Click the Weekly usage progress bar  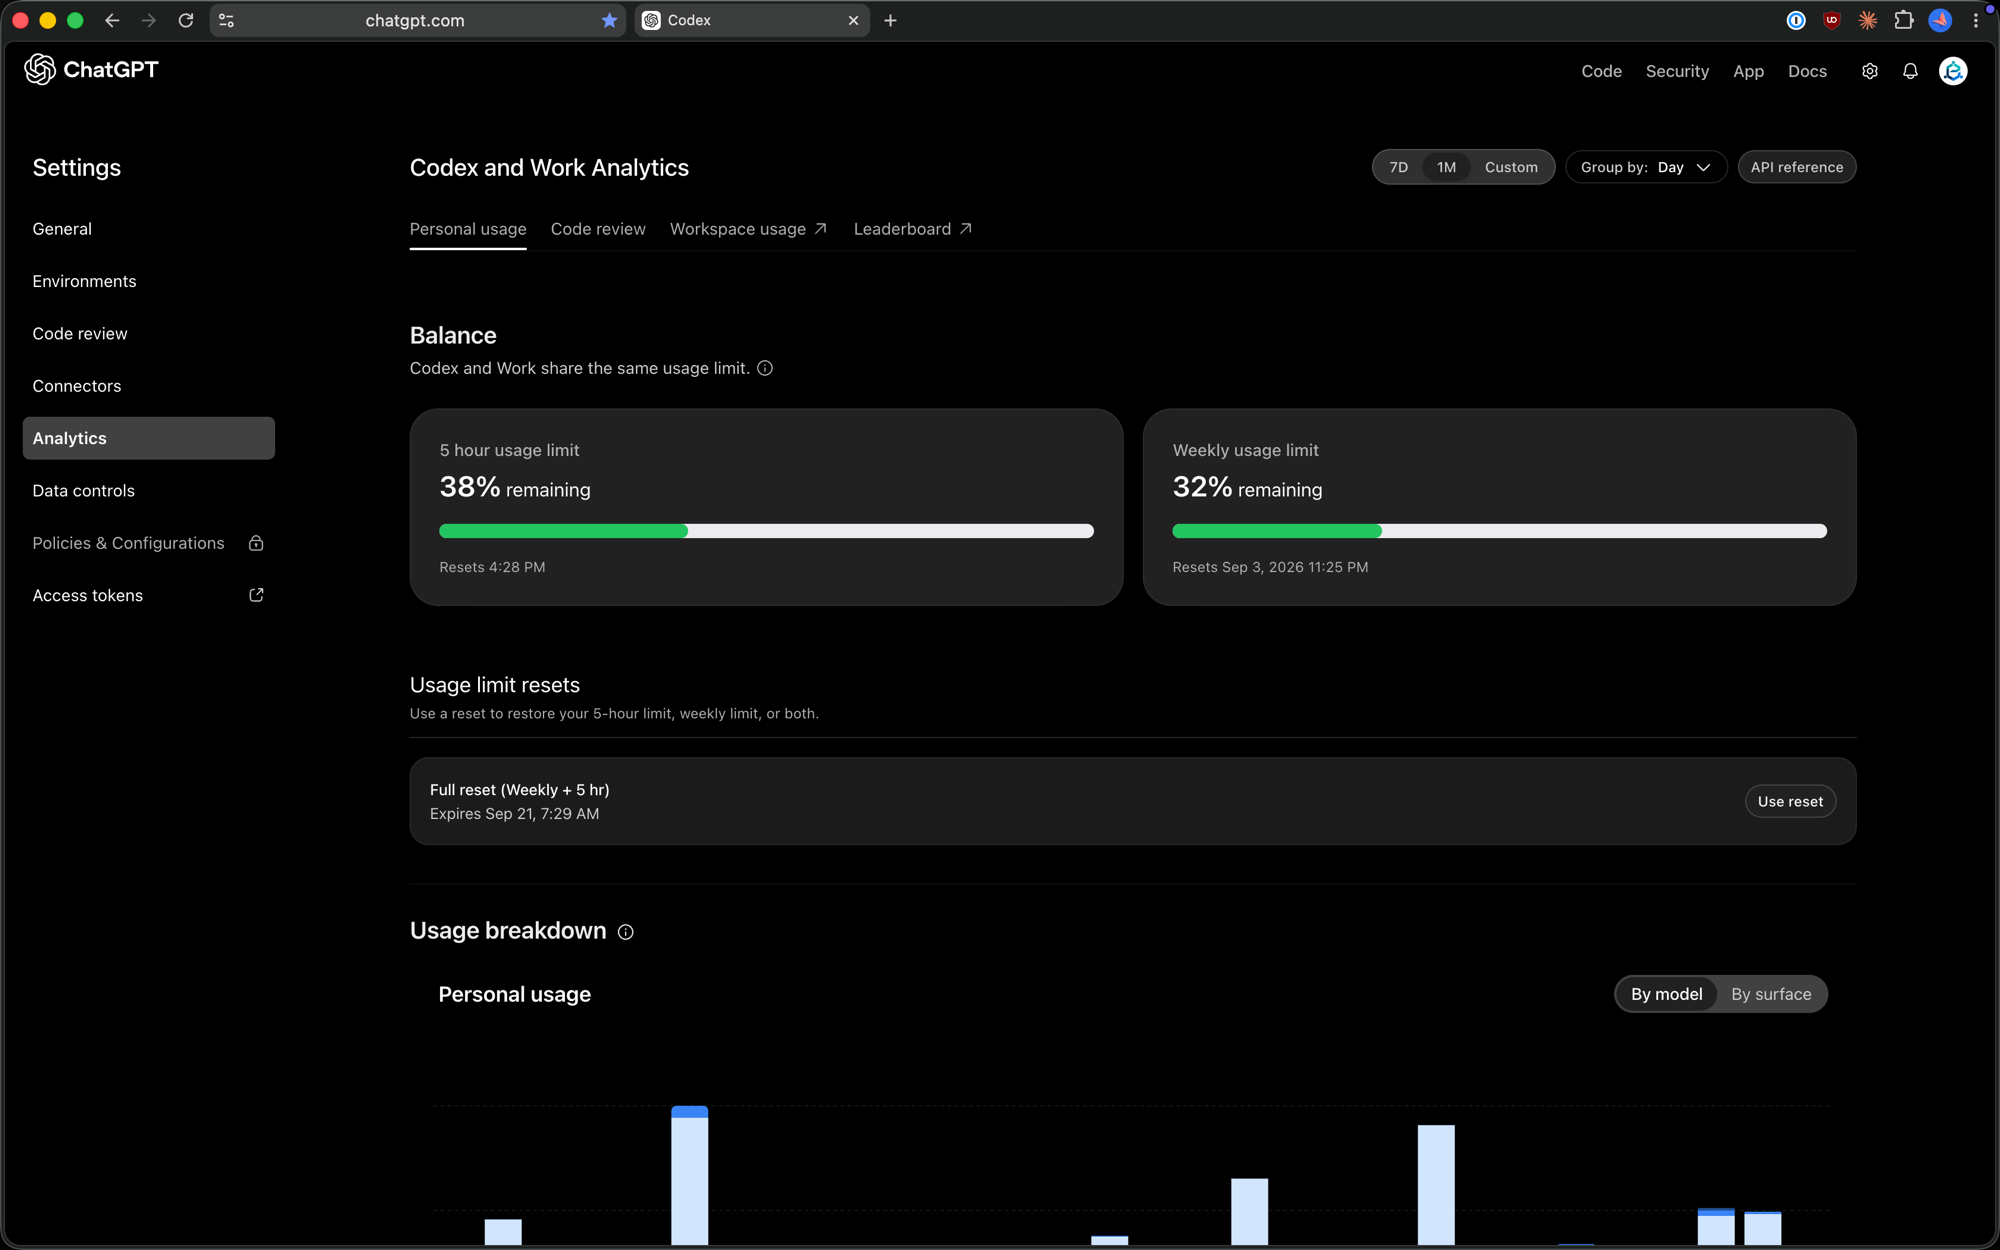pos(1499,531)
